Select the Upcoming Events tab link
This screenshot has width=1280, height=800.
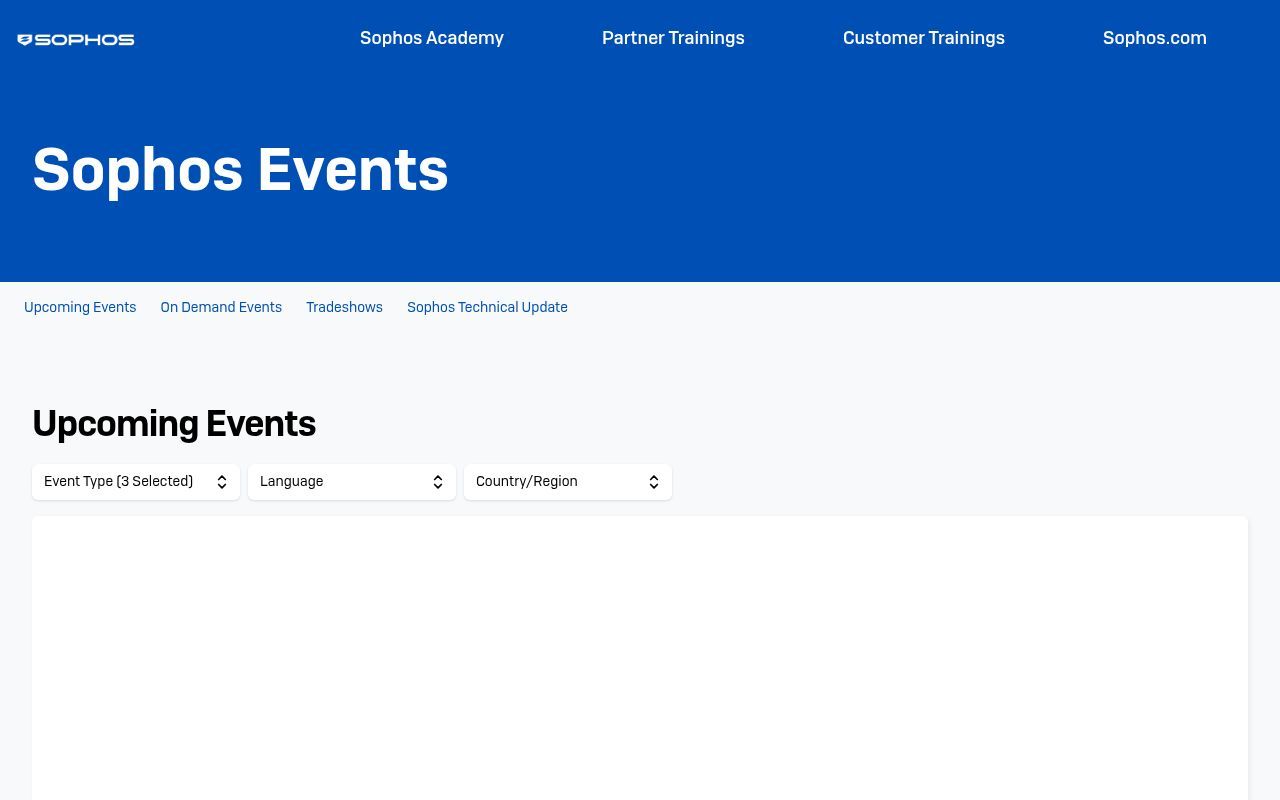pyautogui.click(x=80, y=307)
